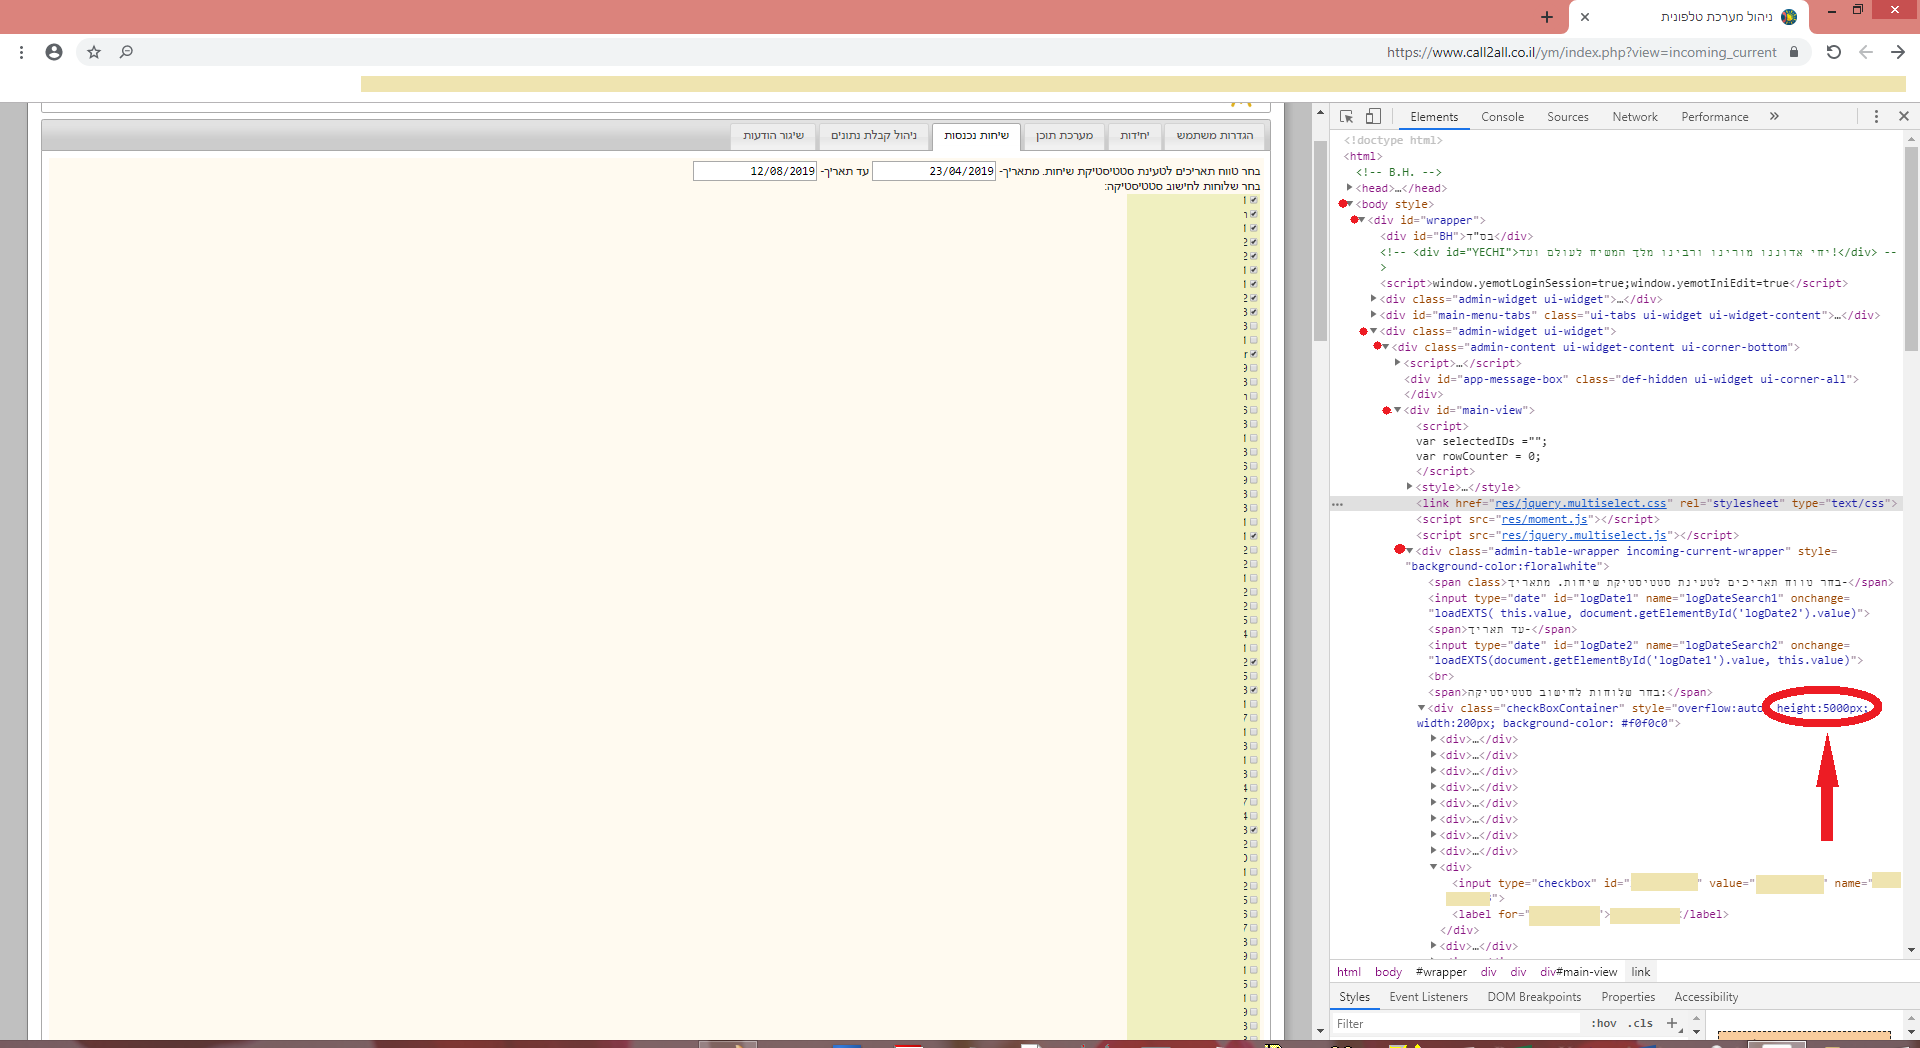This screenshot has height=1048, width=1920.
Task: Toggle the first checkbox in the extensions list
Action: tap(1253, 200)
